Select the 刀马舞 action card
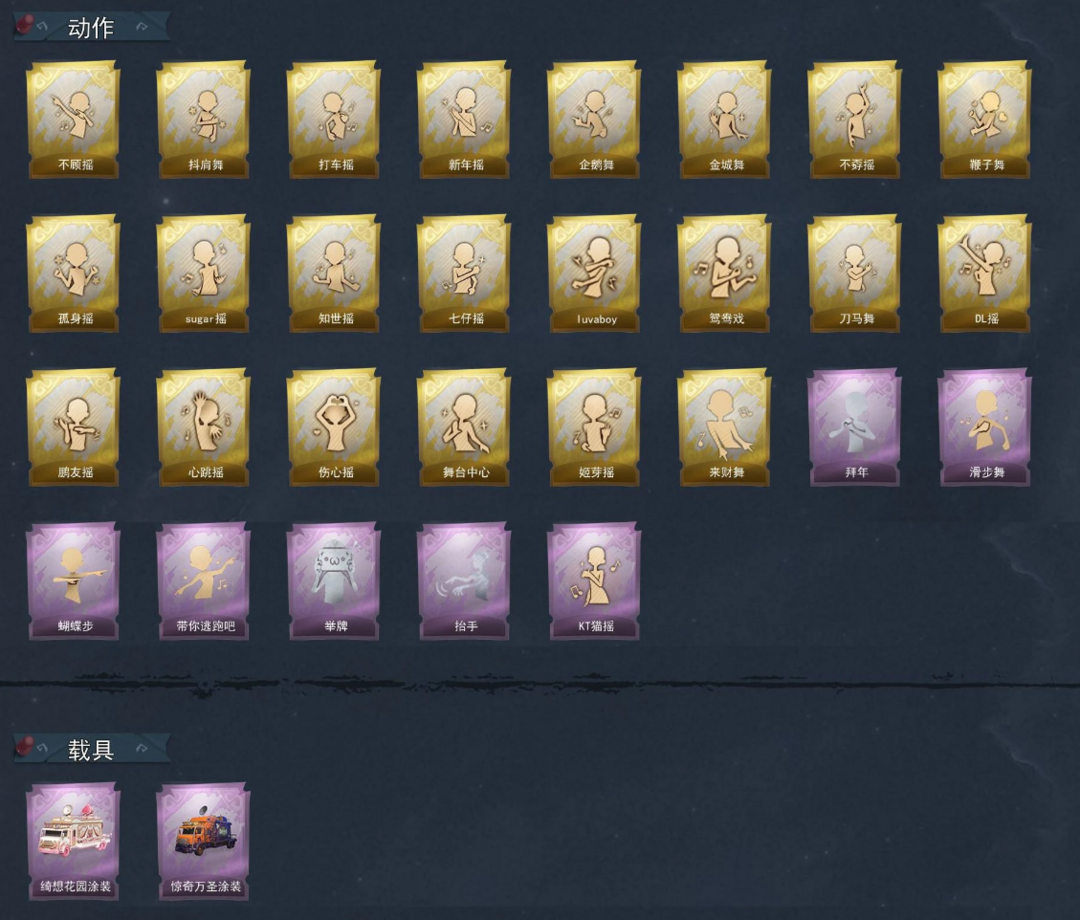This screenshot has height=920, width=1080. (x=855, y=273)
